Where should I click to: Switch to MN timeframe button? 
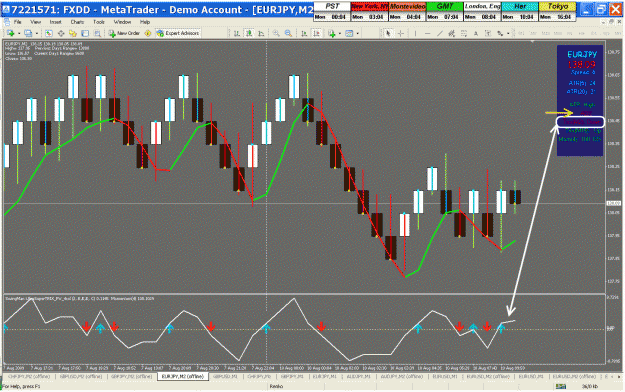coord(617,33)
